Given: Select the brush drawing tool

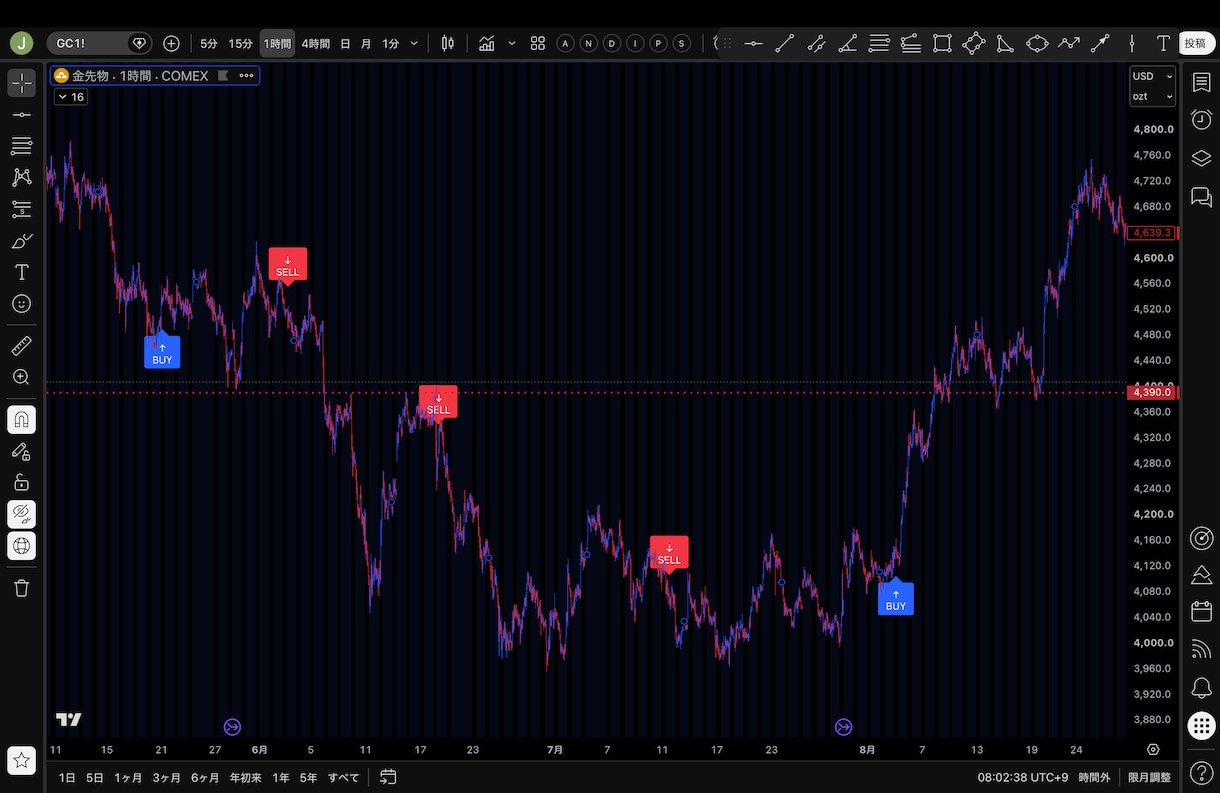Looking at the screenshot, I should pyautogui.click(x=21, y=241).
